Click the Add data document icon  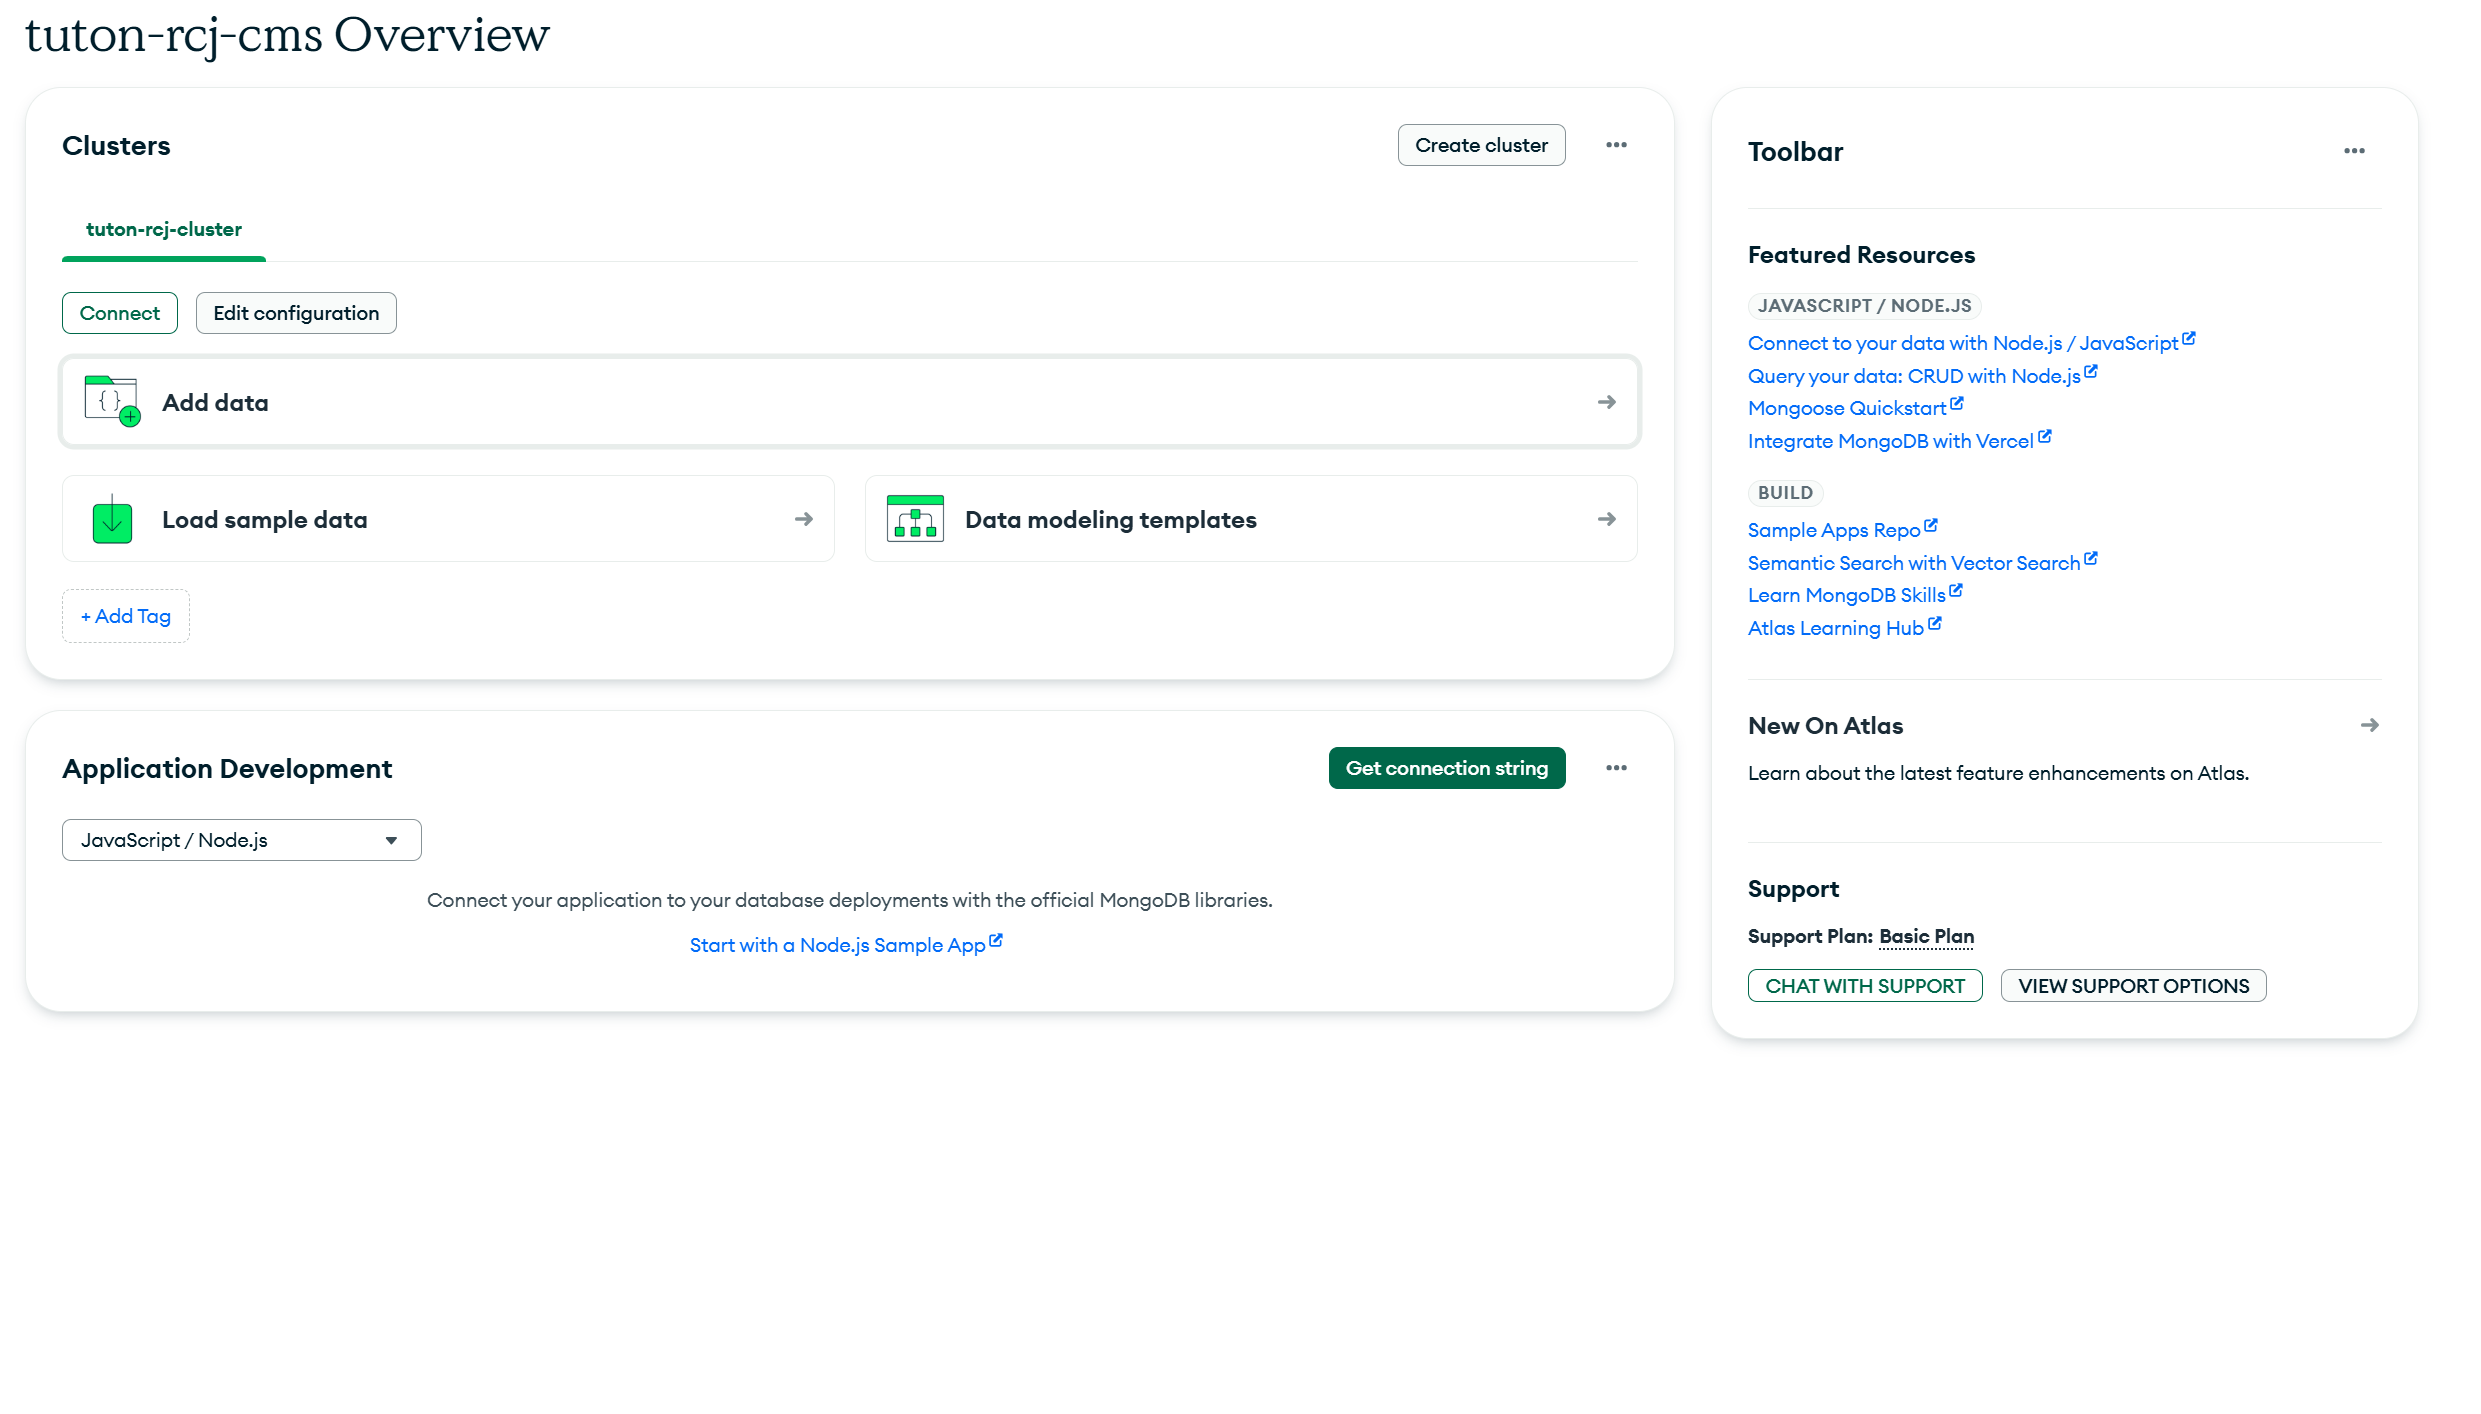(x=112, y=401)
